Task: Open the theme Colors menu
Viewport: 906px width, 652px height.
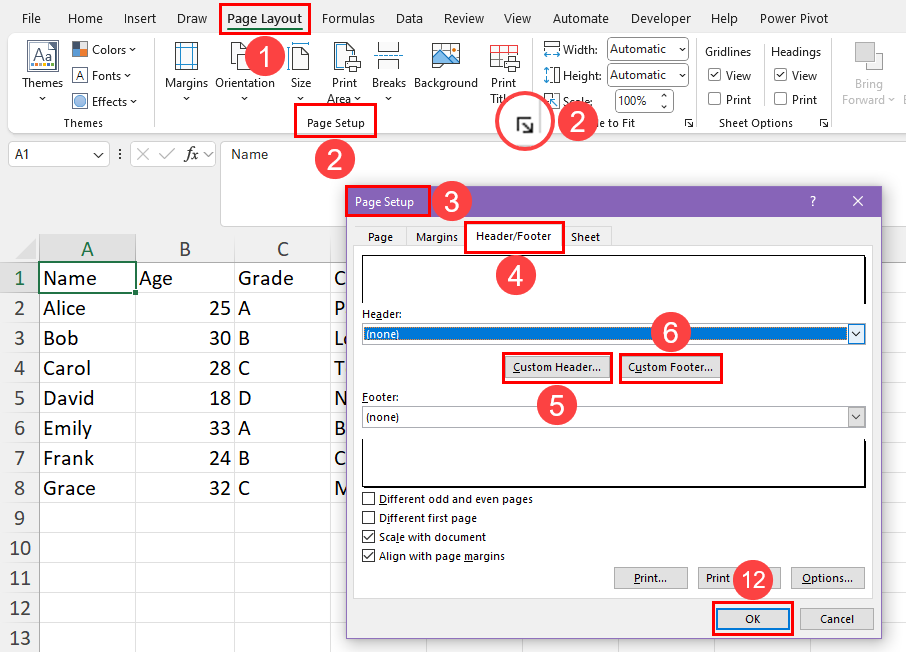Action: 104,50
